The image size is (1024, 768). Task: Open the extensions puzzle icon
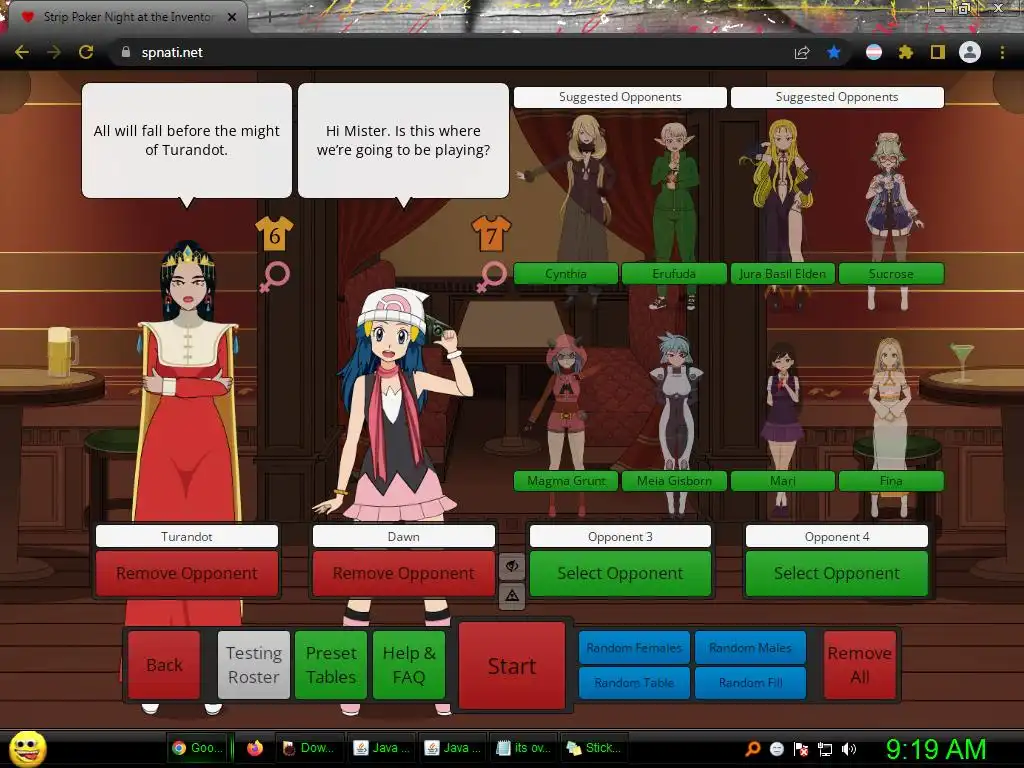pyautogui.click(x=906, y=52)
